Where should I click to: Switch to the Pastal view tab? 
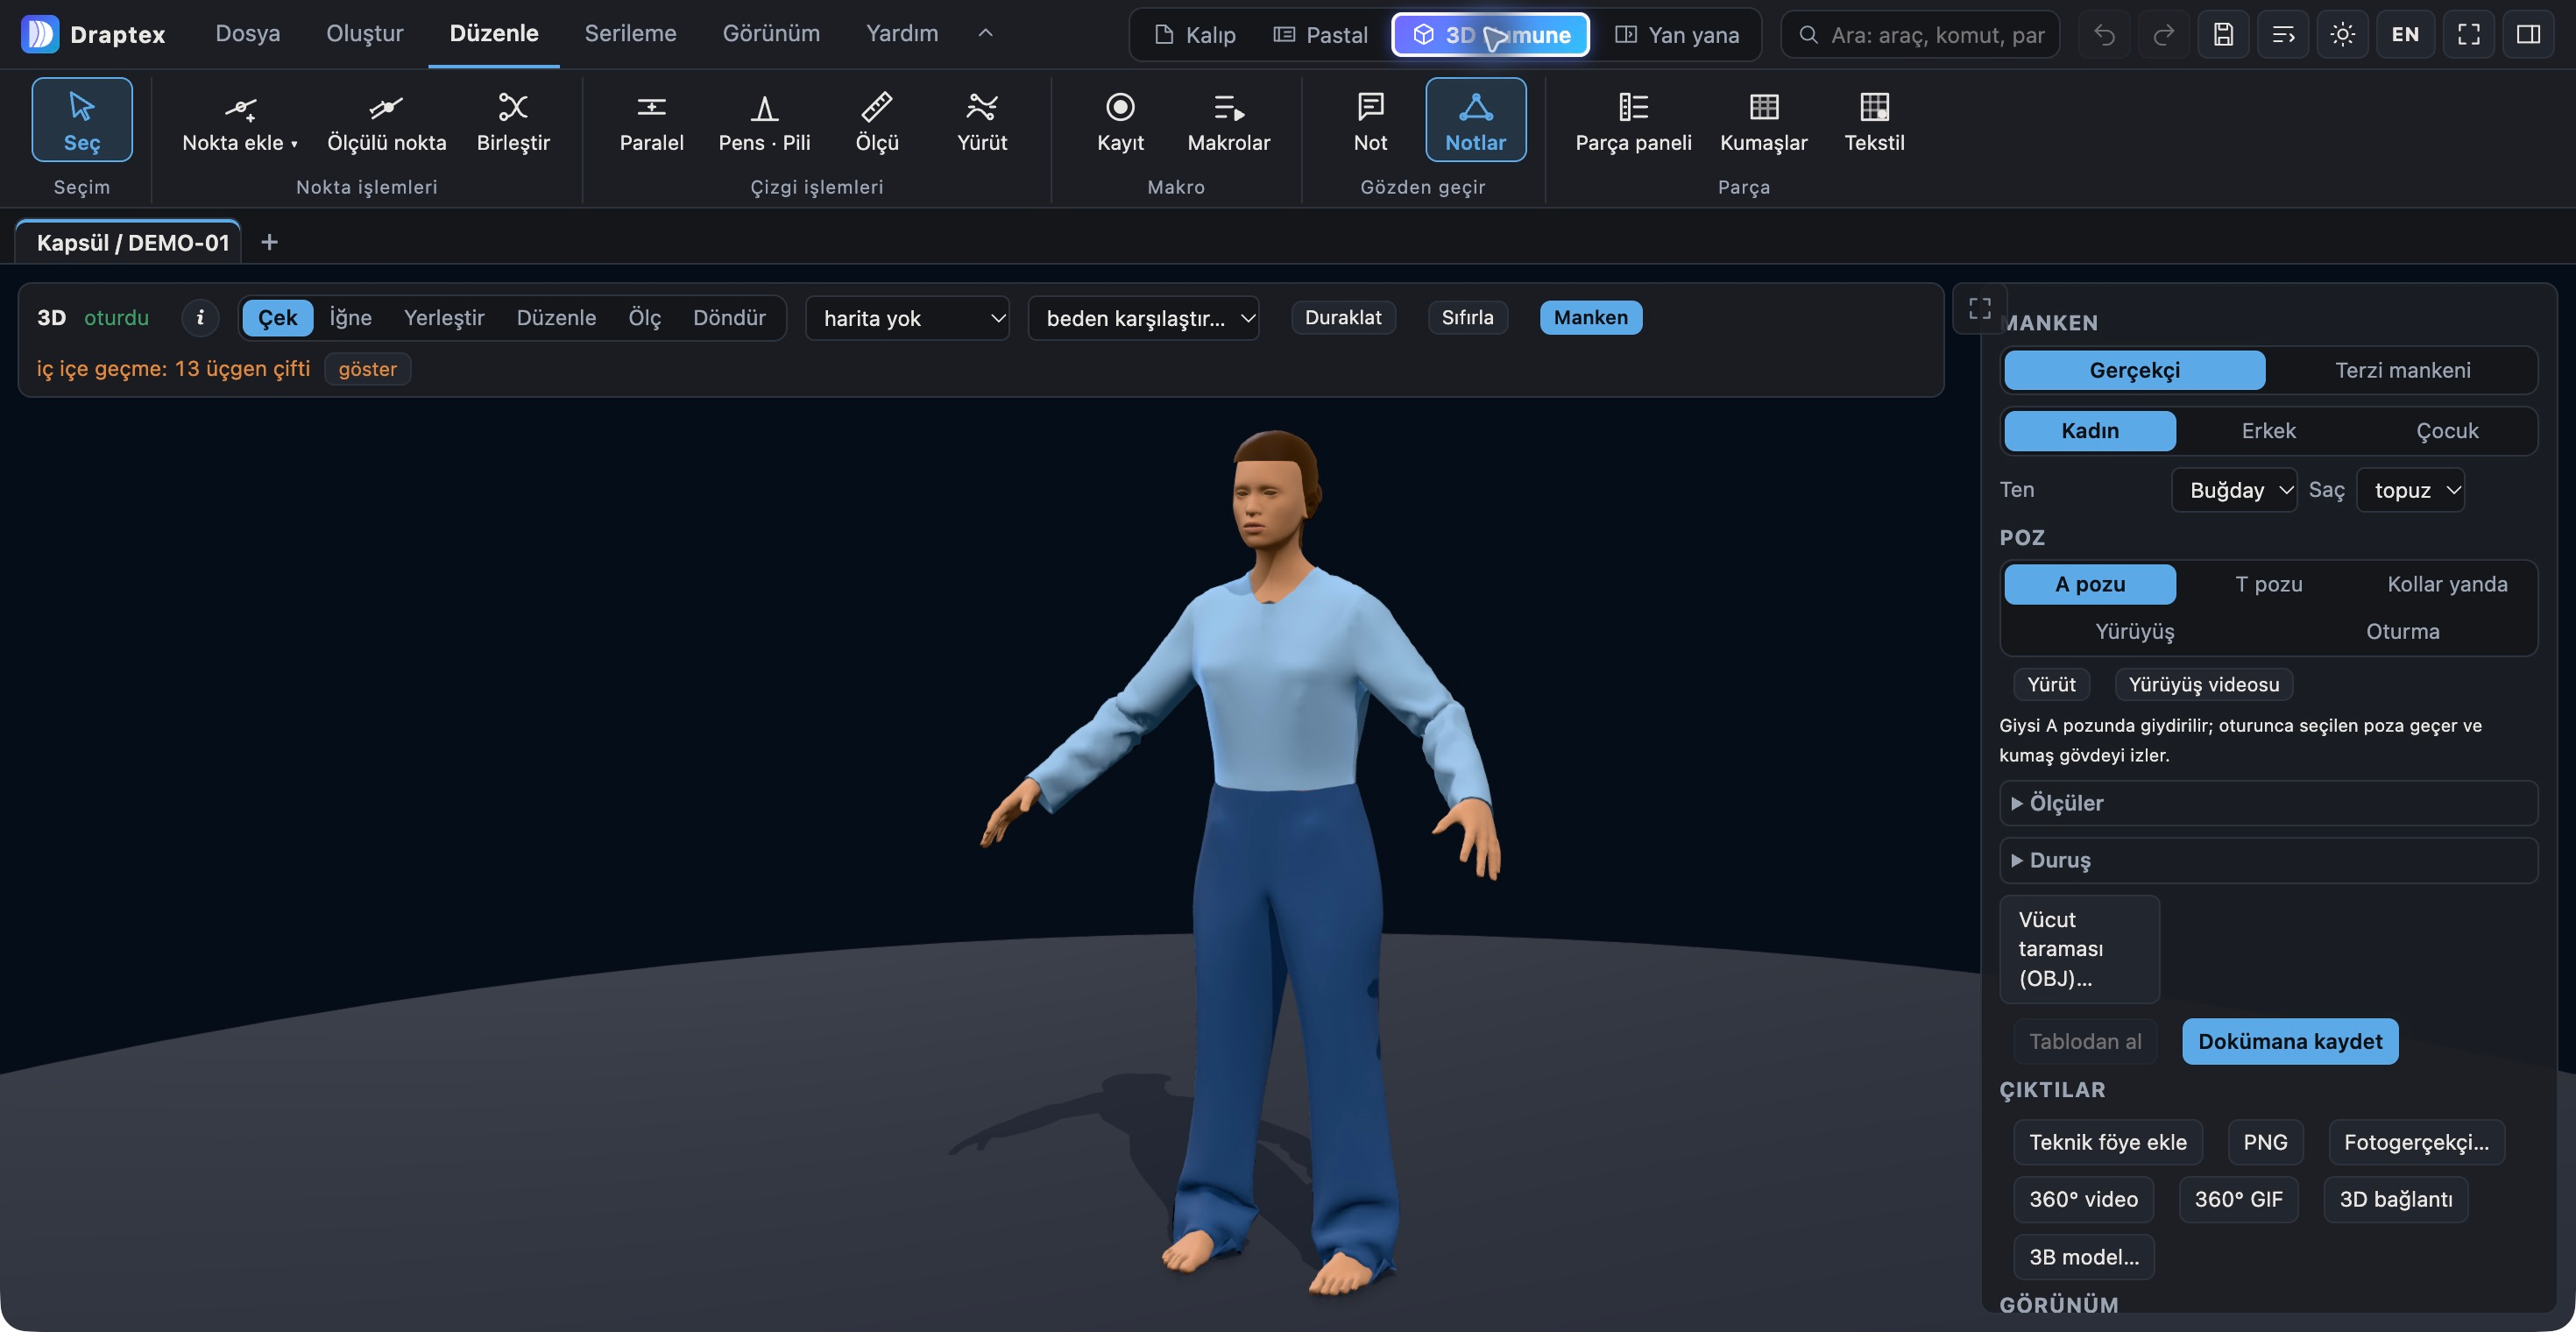click(1320, 35)
